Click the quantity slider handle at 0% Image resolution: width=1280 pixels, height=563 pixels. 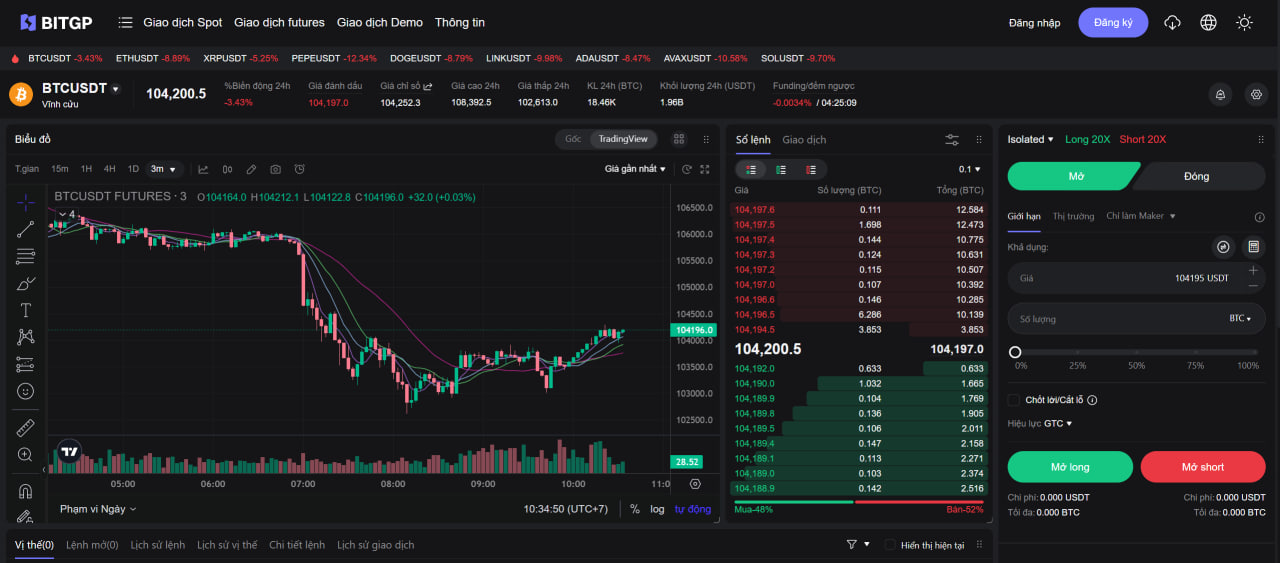click(x=1015, y=352)
